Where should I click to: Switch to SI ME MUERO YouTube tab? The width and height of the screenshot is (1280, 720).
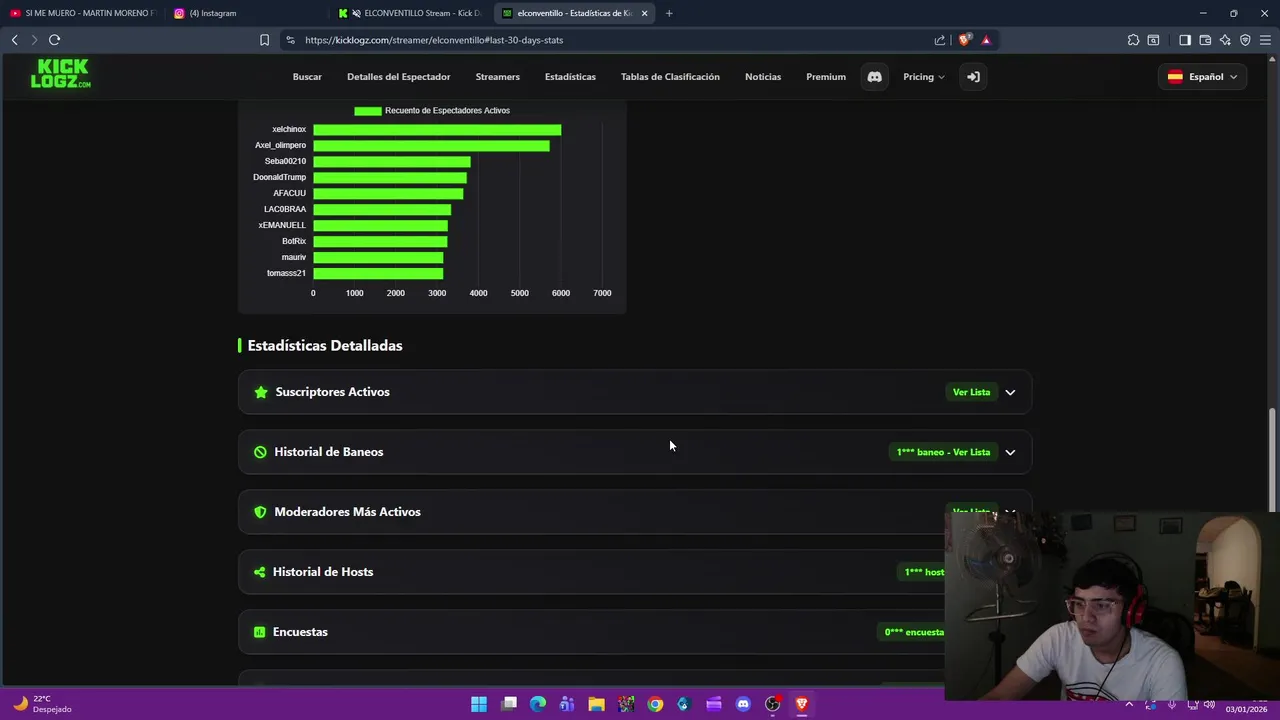[x=82, y=13]
